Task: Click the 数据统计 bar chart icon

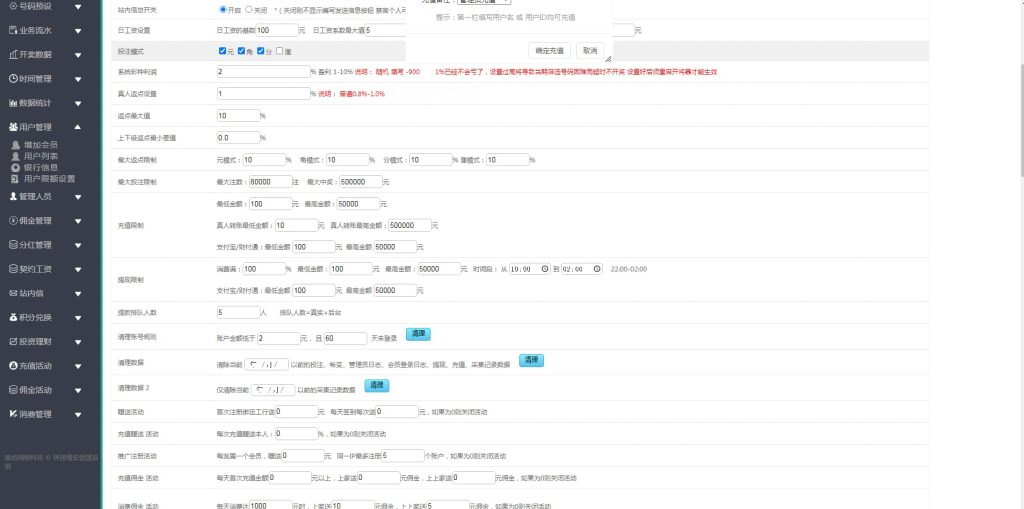Action: 14,103
